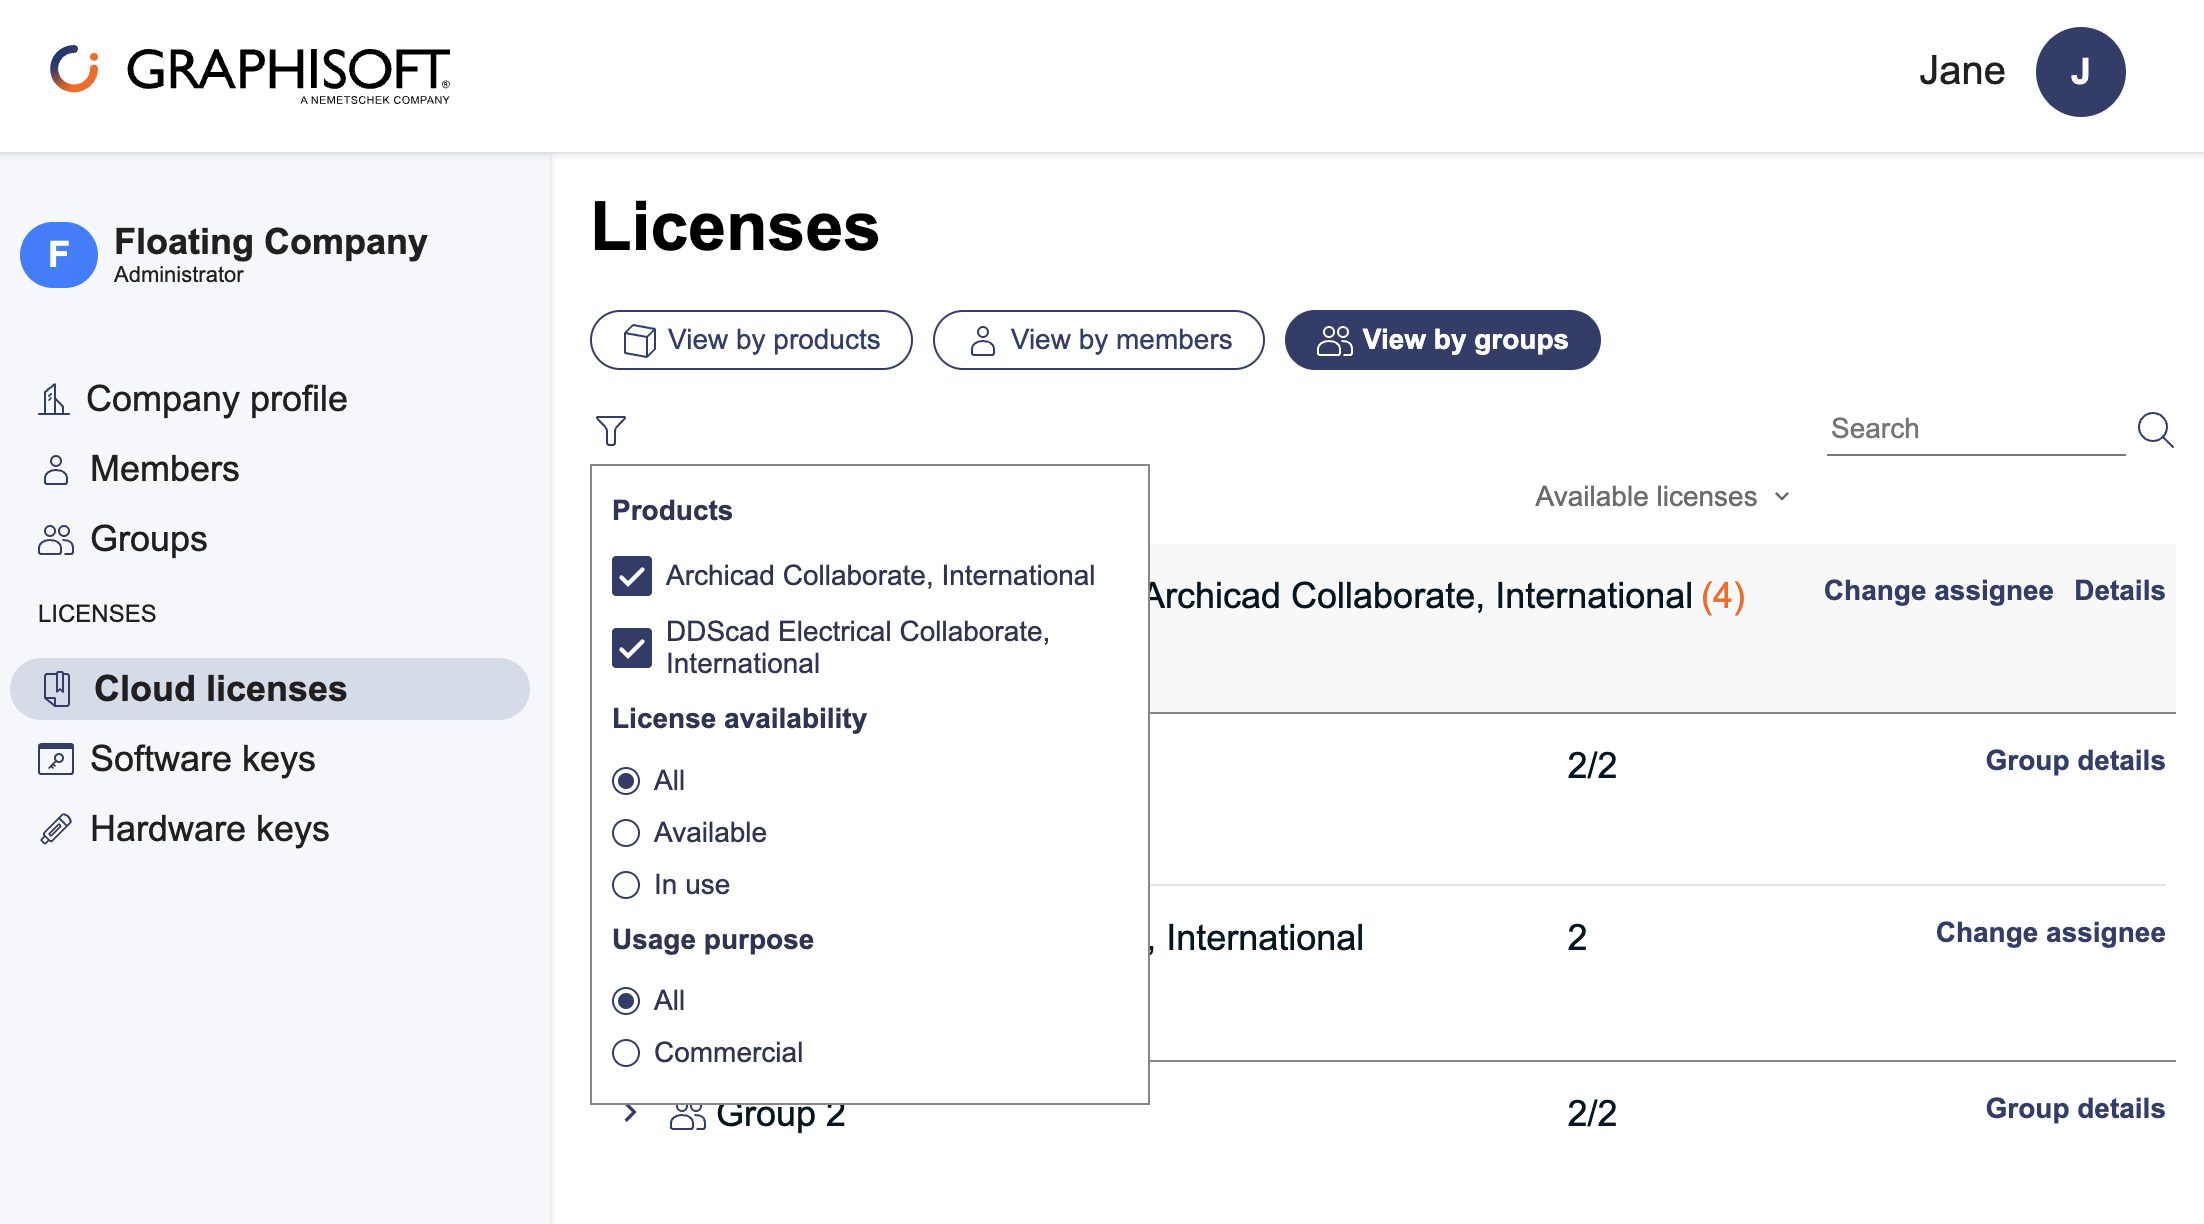Viewport: 2204px width, 1224px height.
Task: Select the Commercial usage purpose option
Action: click(626, 1053)
